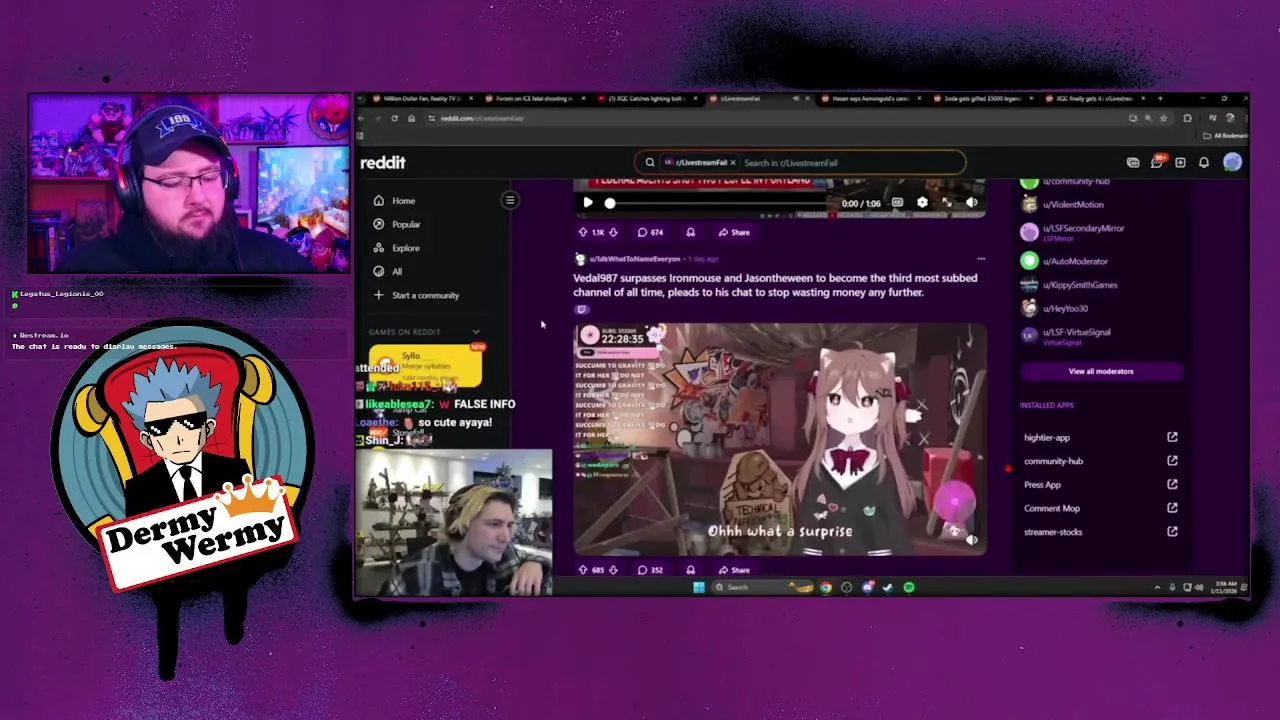Open the Syllo game card
1280x720 pixels.
(426, 365)
